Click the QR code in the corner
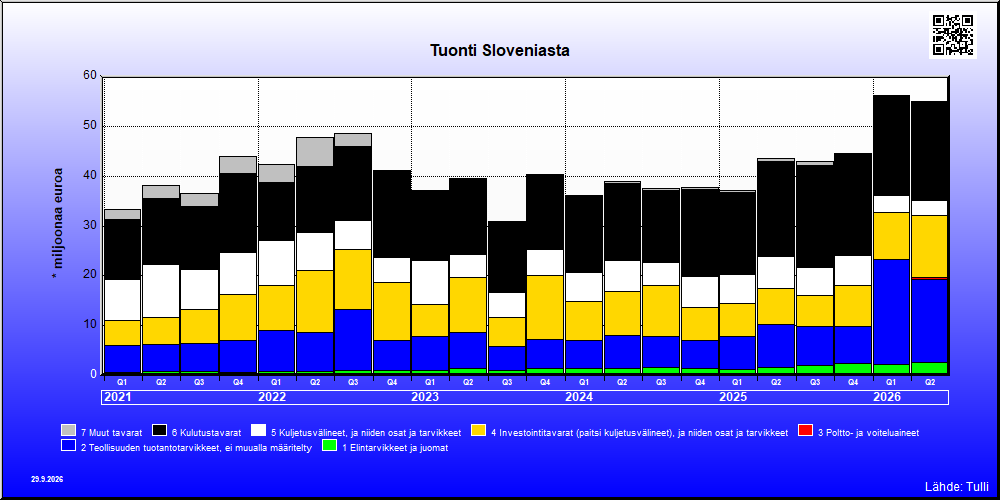The image size is (1000, 500). point(953,35)
